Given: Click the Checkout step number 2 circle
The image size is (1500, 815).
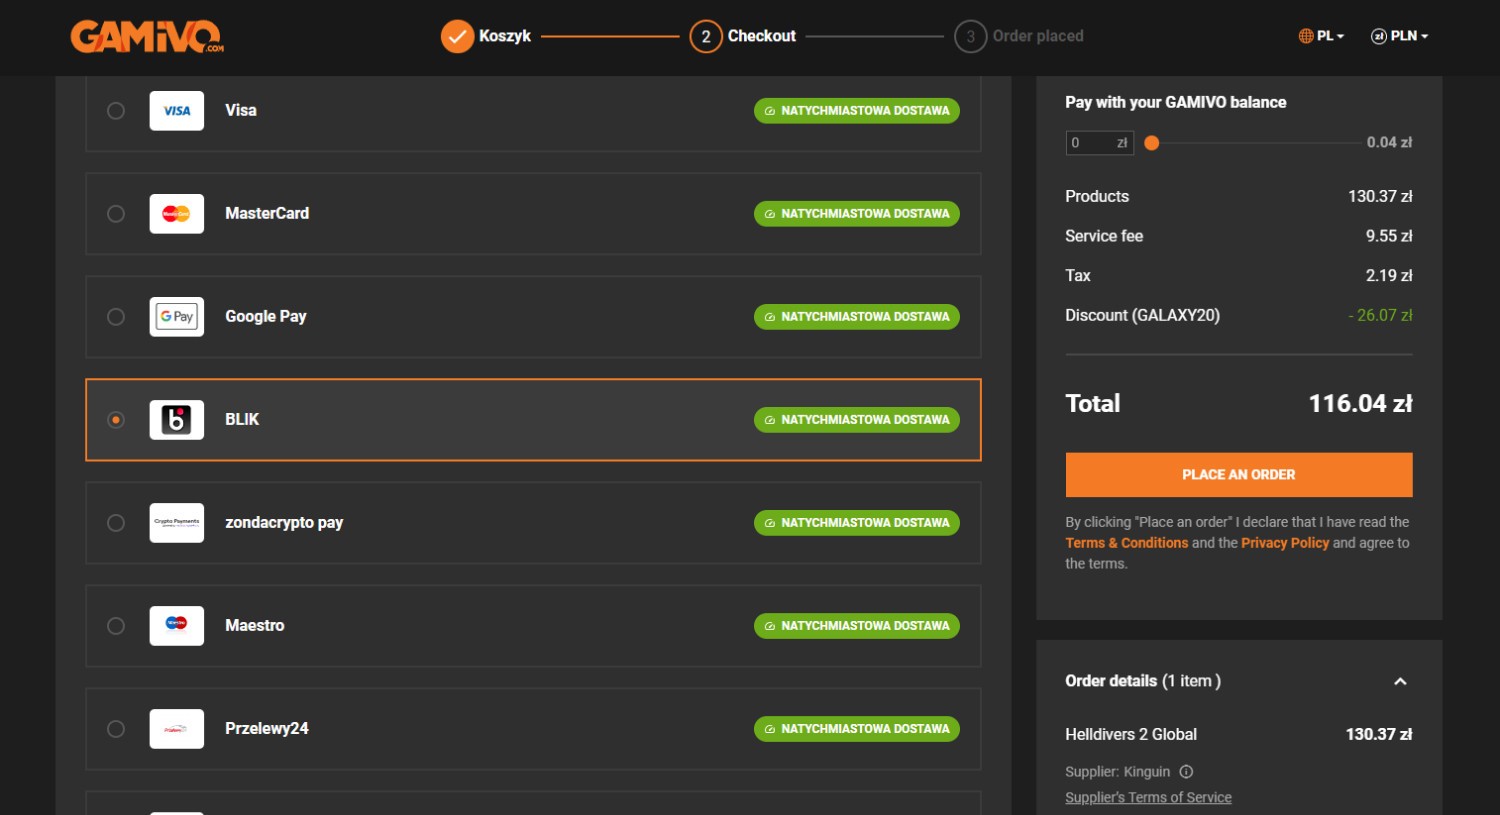Looking at the screenshot, I should 706,37.
